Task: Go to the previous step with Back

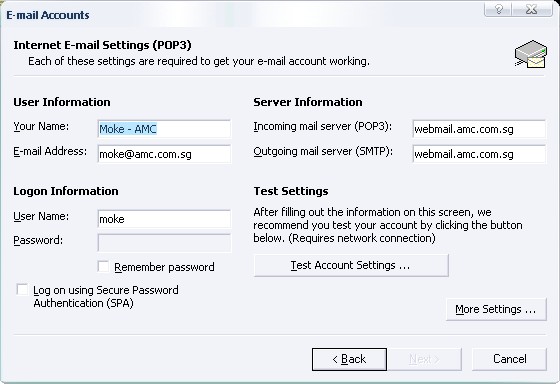Action: click(349, 359)
